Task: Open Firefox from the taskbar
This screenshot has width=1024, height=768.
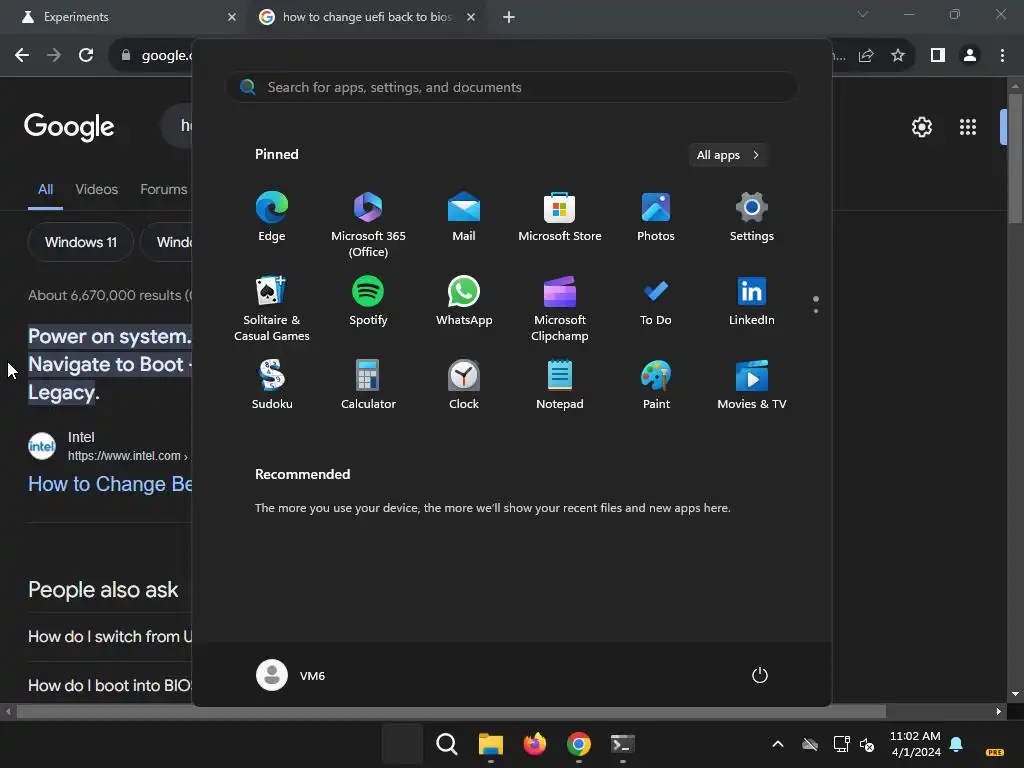Action: pyautogui.click(x=534, y=744)
